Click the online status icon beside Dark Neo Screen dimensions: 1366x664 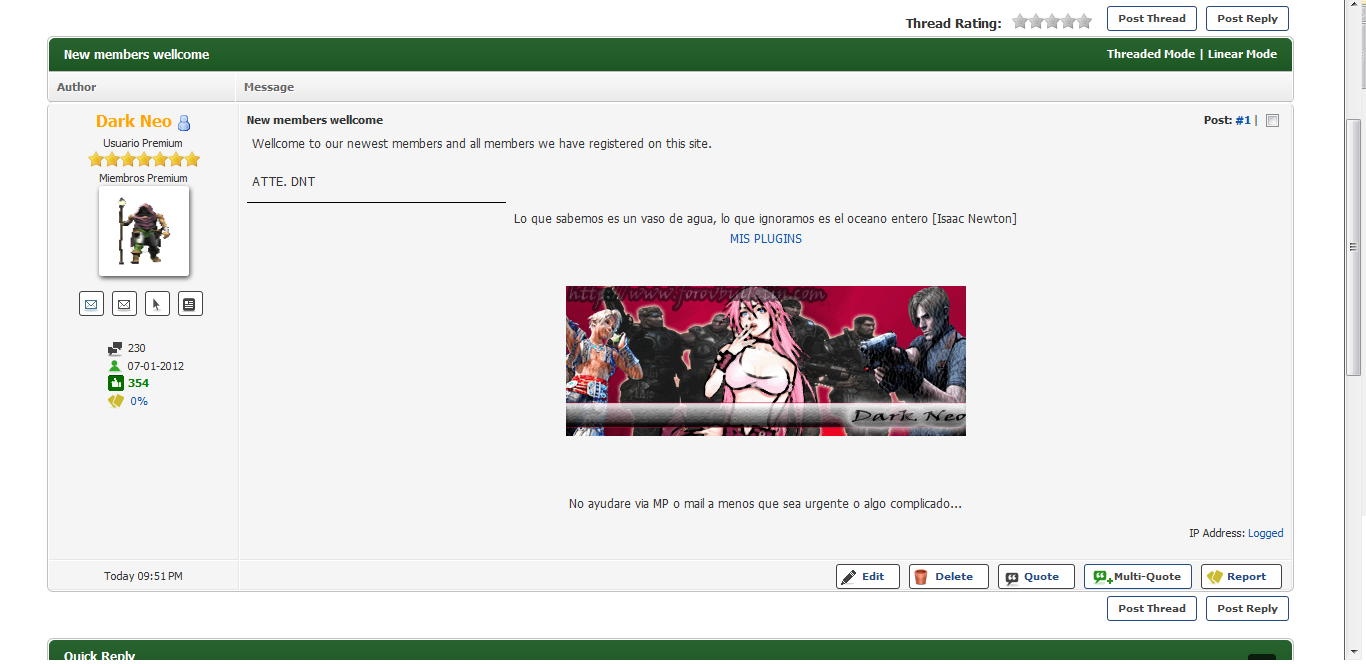[184, 123]
